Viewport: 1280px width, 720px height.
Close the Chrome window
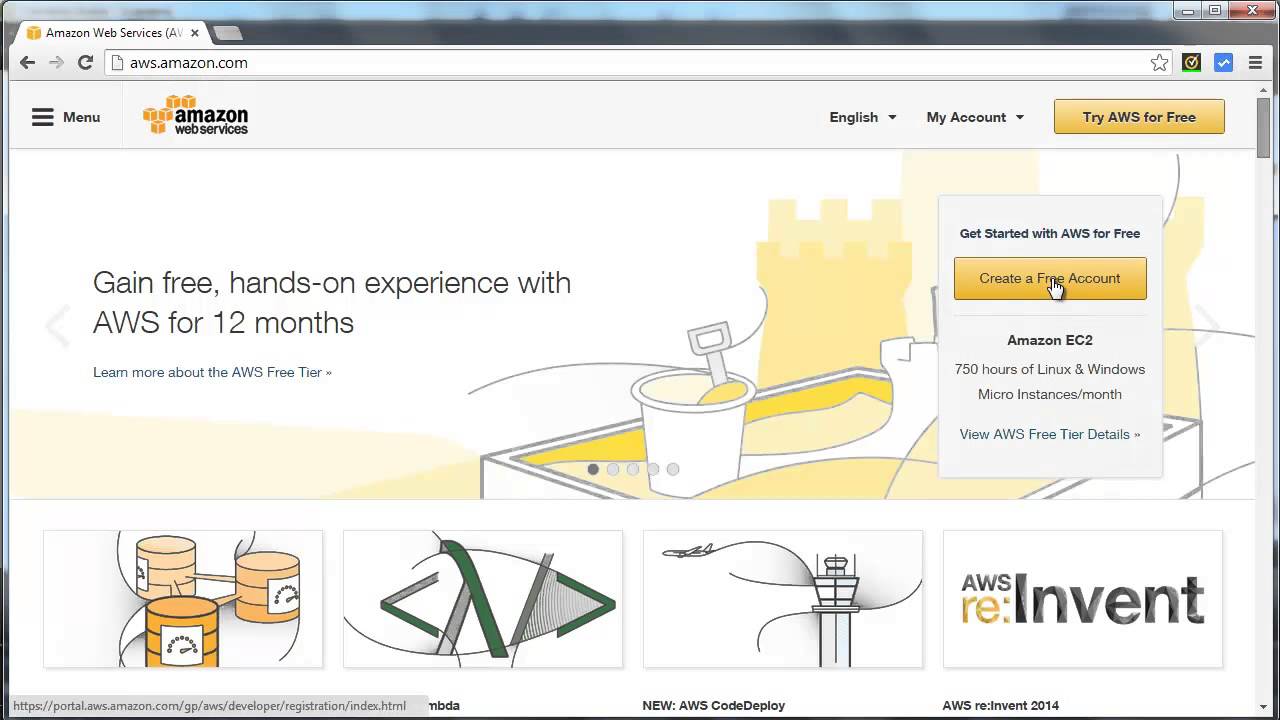coord(1251,10)
